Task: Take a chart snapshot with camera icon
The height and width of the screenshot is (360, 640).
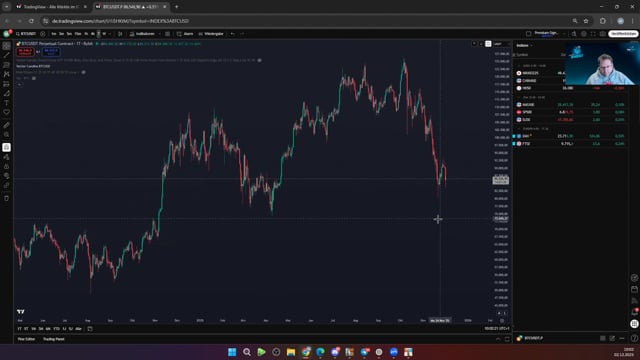Action: tap(602, 34)
